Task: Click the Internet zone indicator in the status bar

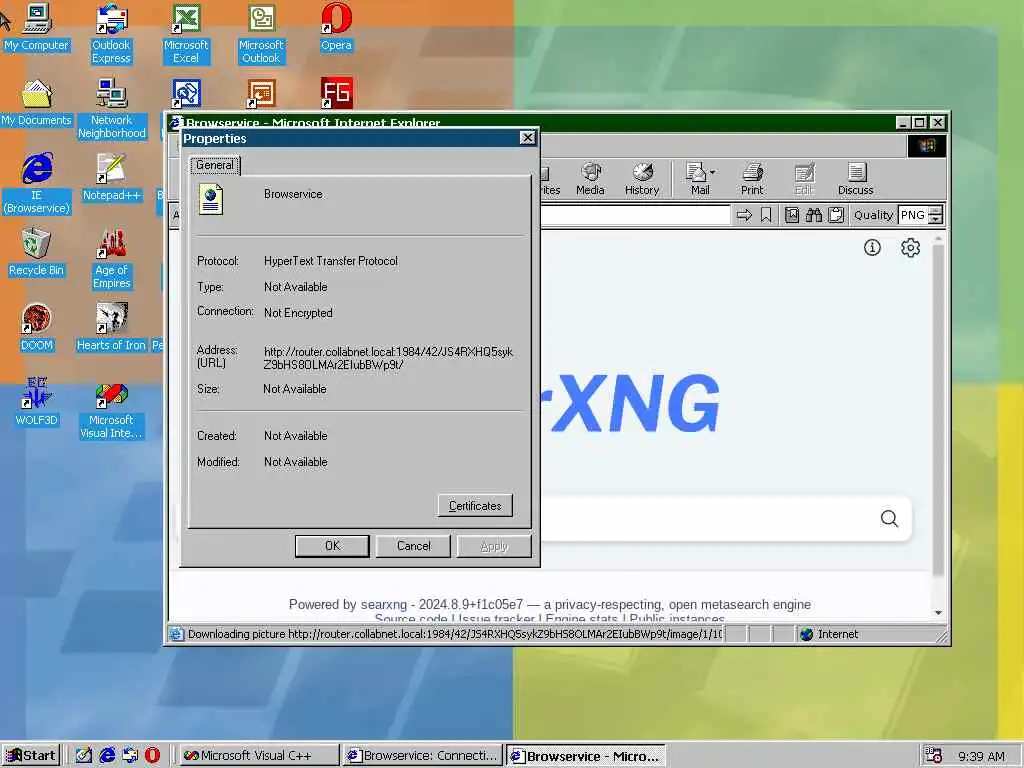Action: [x=829, y=634]
